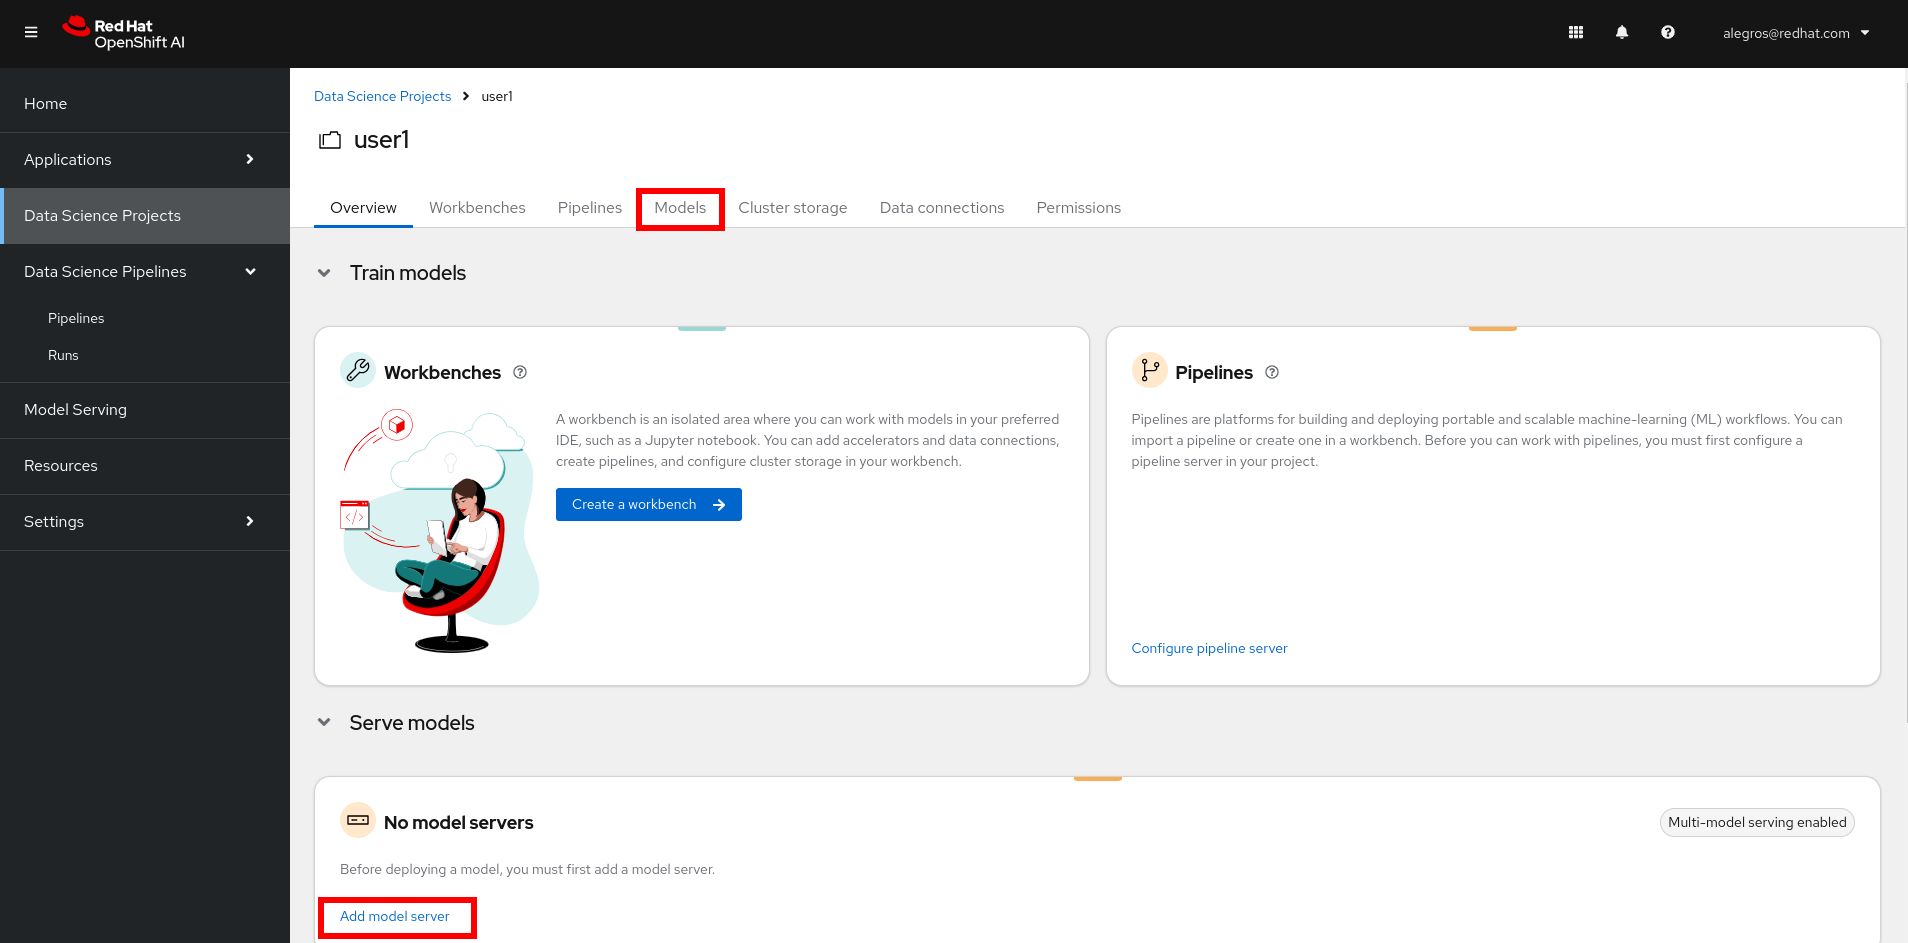Collapse the Train models section
Screen dimensions: 1908x943
pos(324,273)
